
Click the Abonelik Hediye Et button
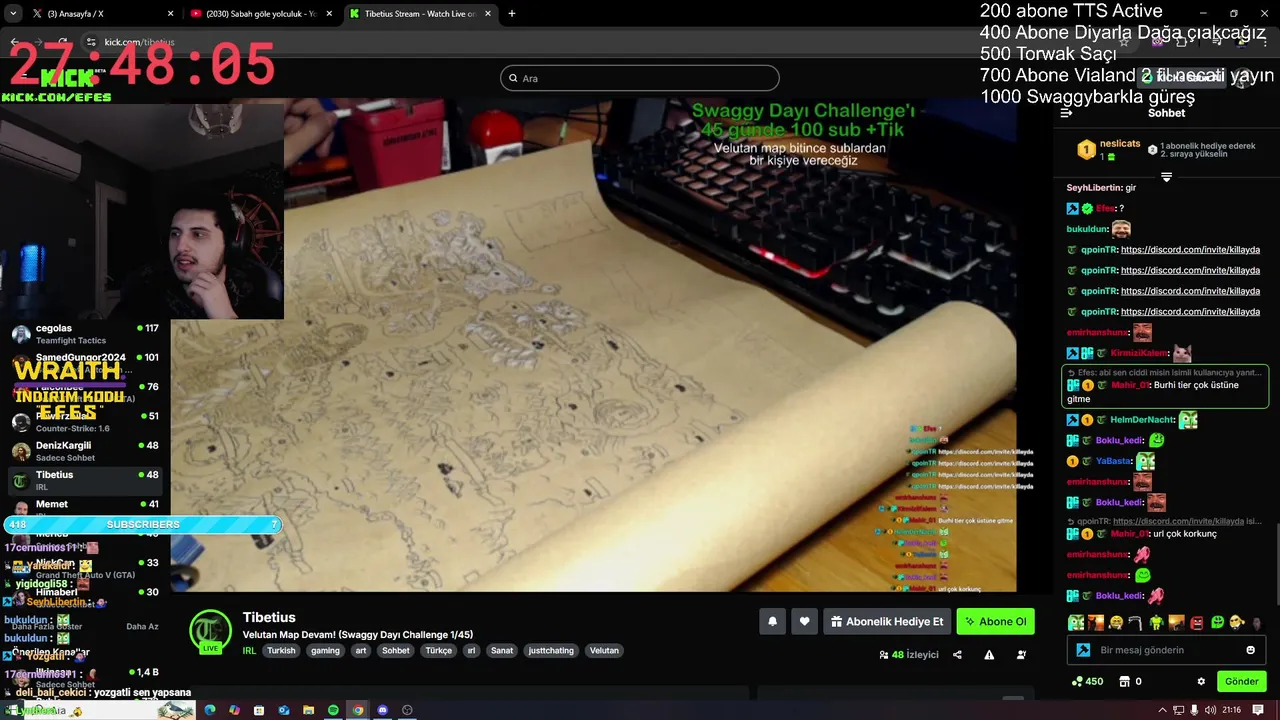click(887, 621)
